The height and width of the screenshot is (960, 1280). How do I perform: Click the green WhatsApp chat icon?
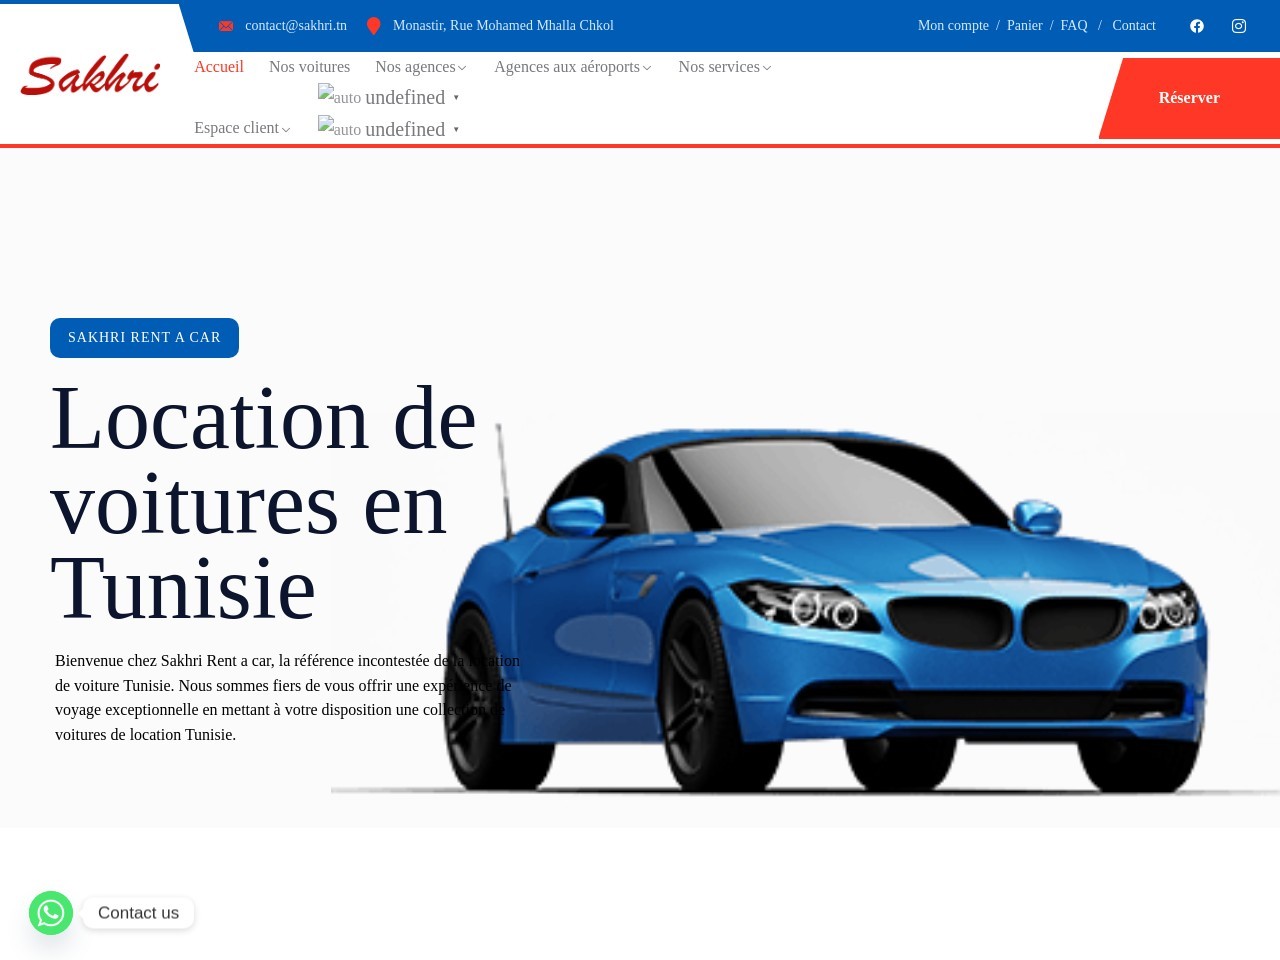click(x=51, y=913)
